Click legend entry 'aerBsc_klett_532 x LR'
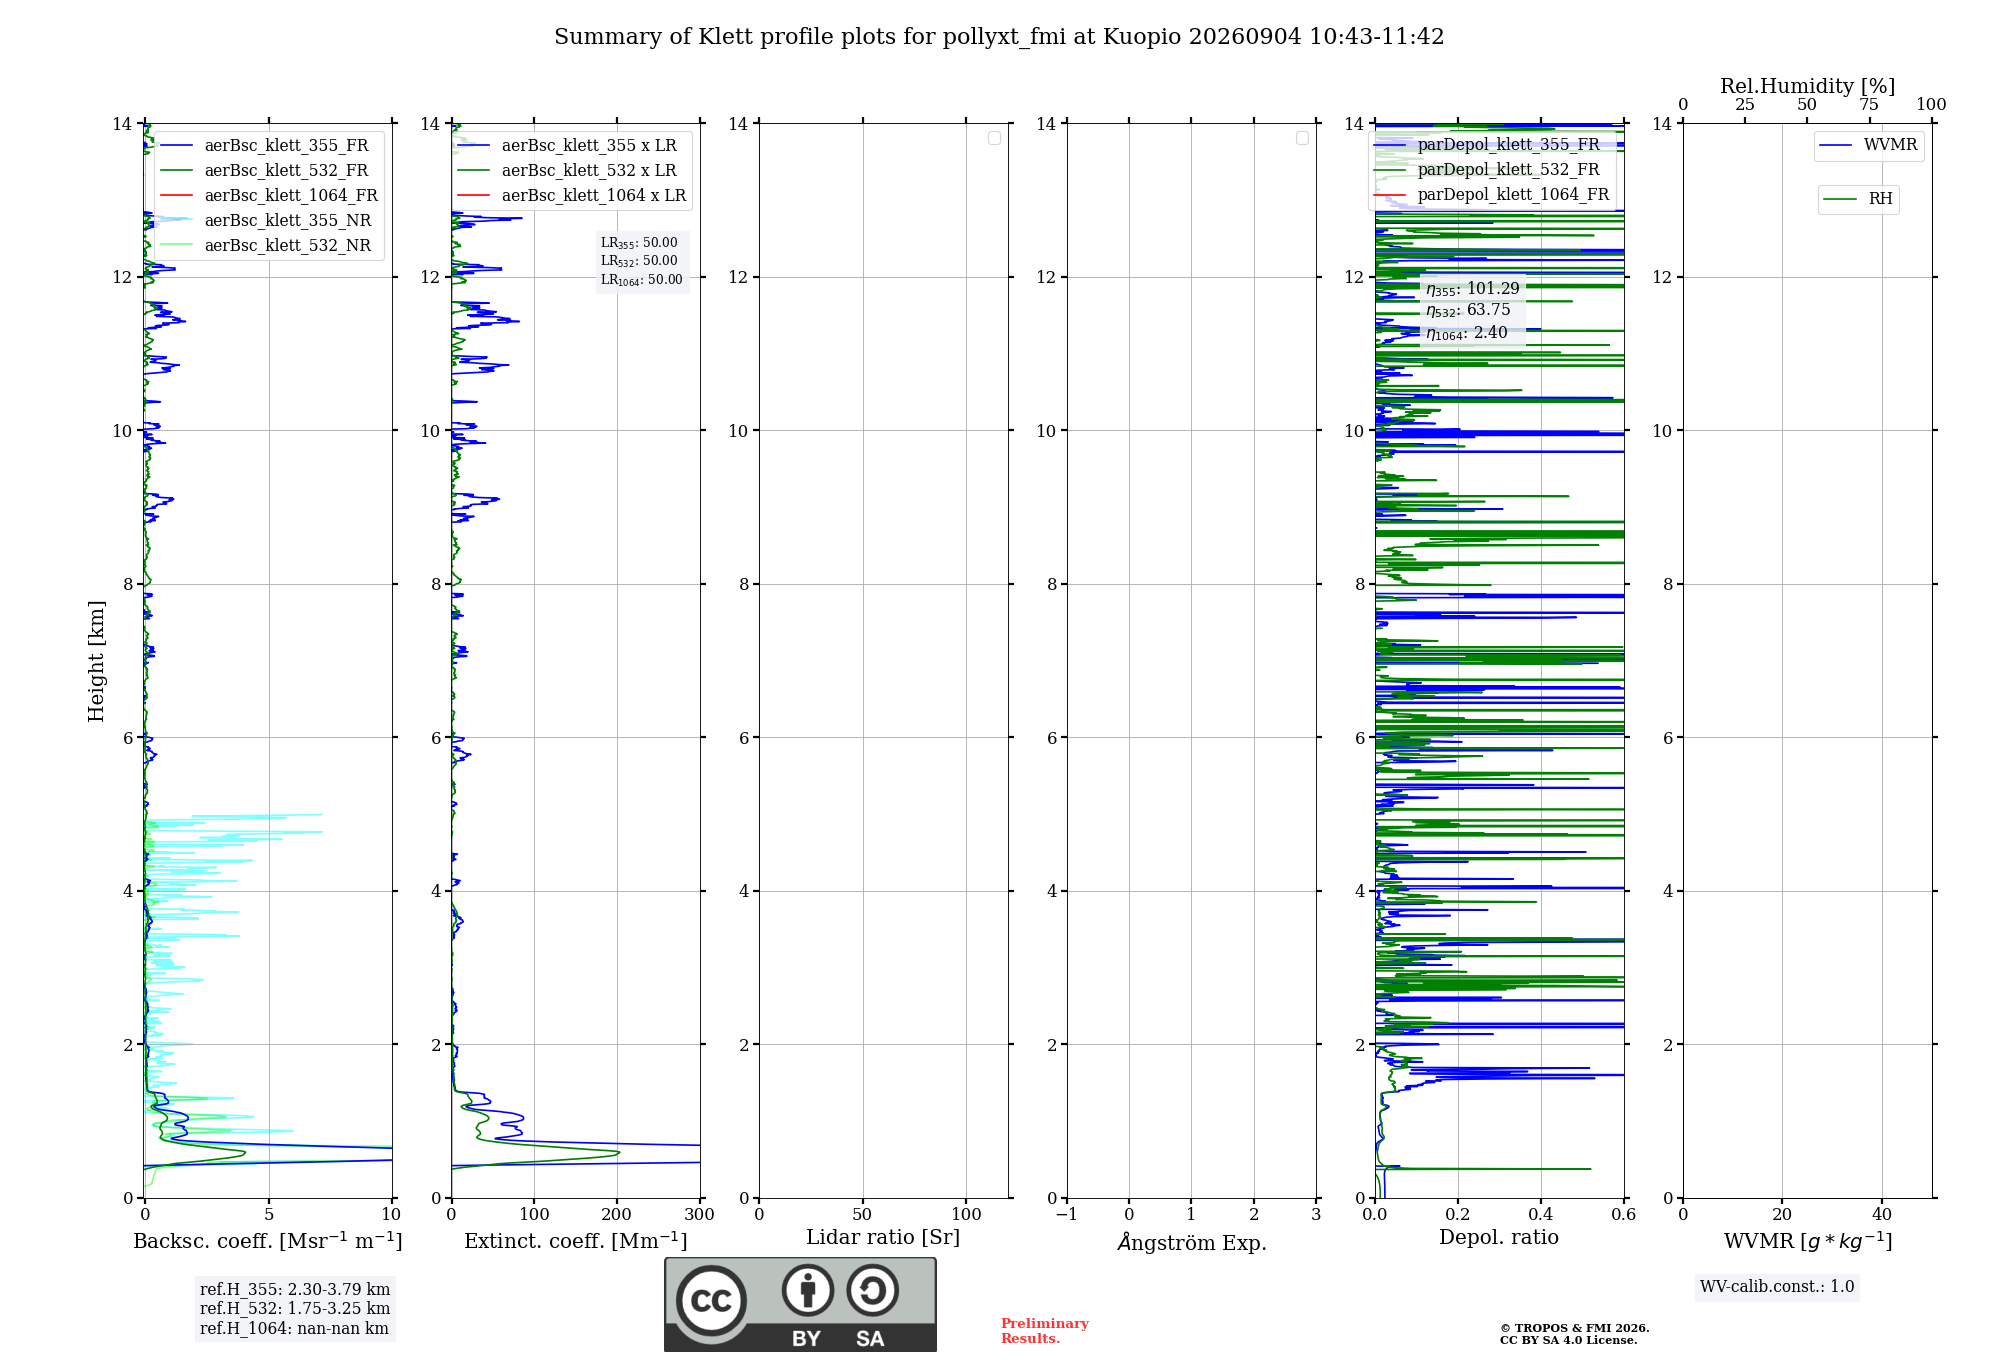 coord(589,170)
